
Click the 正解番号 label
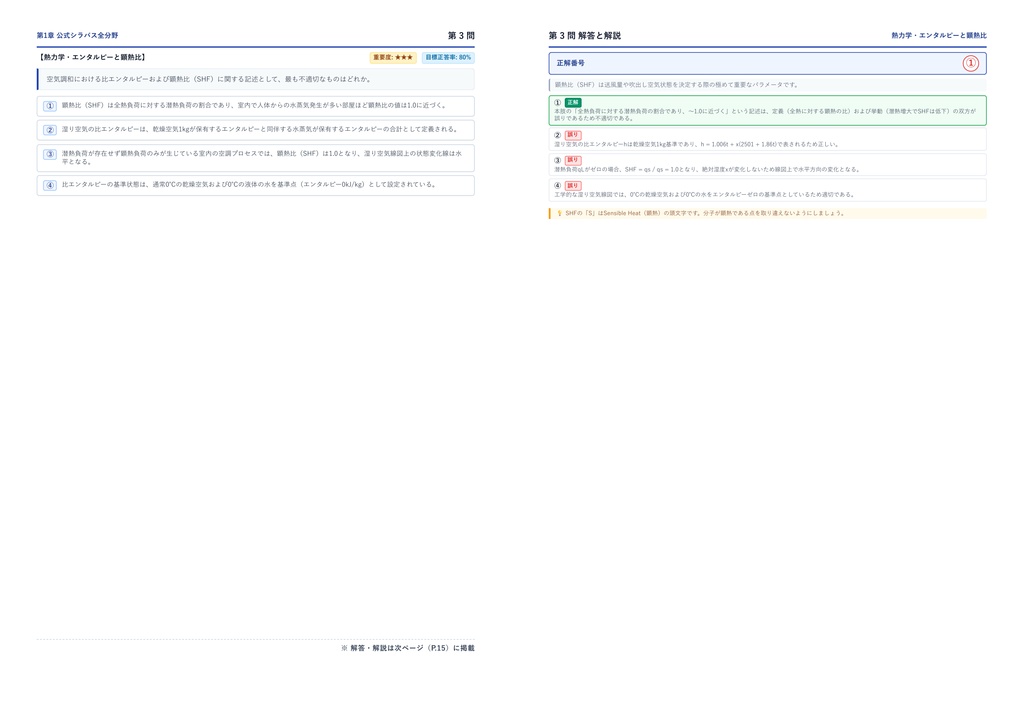click(571, 63)
